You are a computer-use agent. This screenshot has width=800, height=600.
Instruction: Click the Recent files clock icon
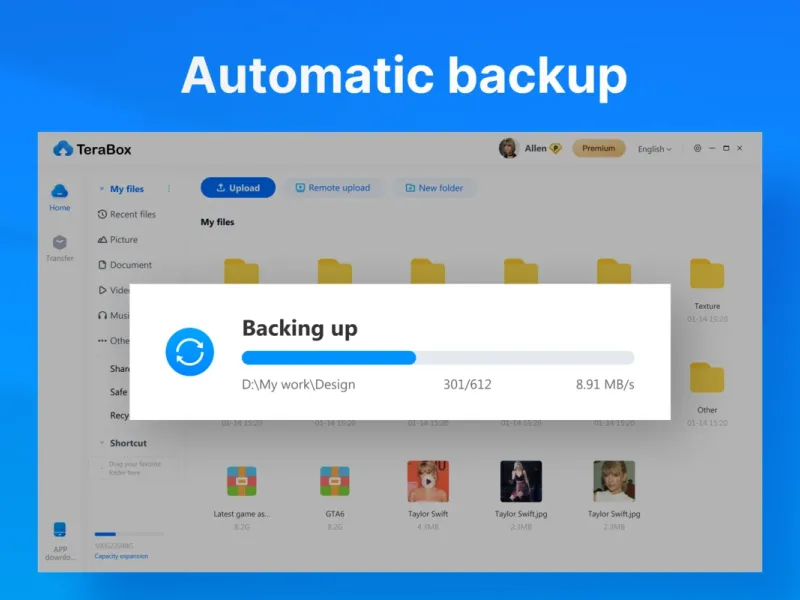(x=102, y=214)
